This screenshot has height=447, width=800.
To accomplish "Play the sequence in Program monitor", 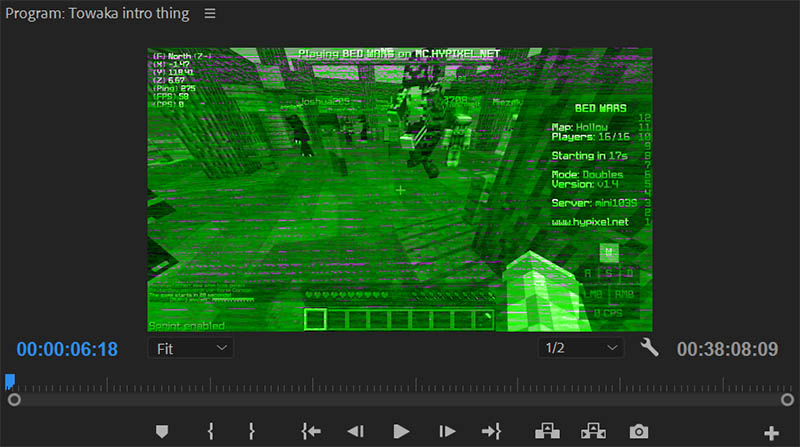I will click(402, 432).
